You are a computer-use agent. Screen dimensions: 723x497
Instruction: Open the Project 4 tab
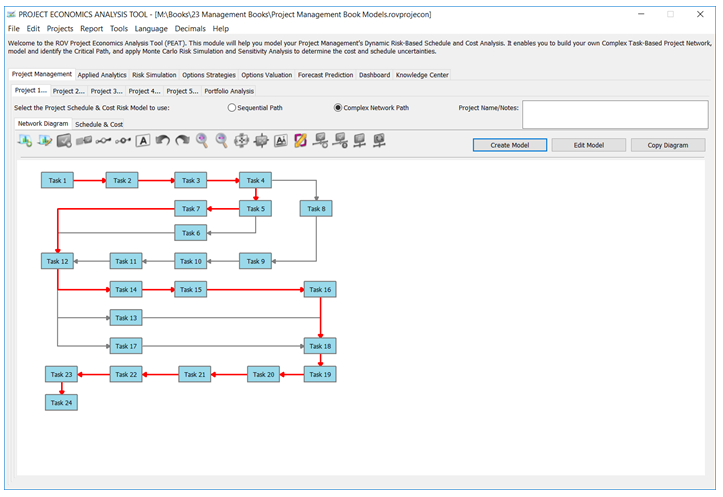(x=144, y=91)
